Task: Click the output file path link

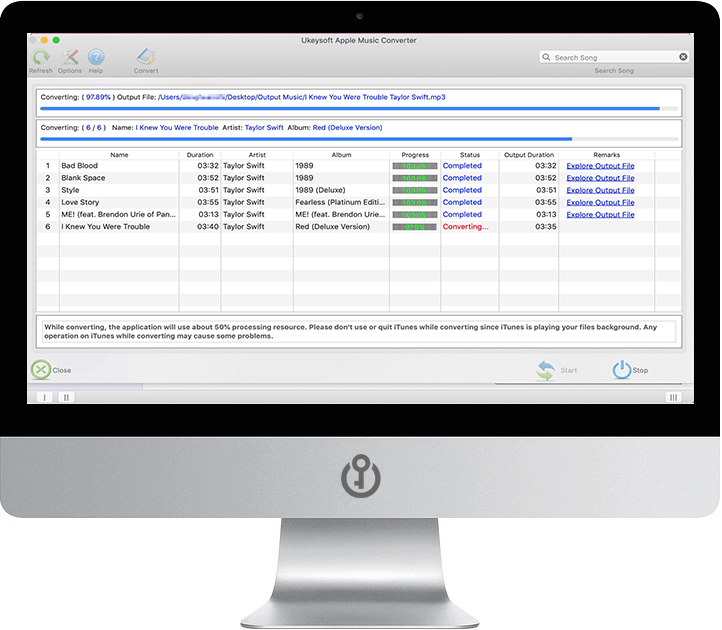Action: (x=302, y=97)
